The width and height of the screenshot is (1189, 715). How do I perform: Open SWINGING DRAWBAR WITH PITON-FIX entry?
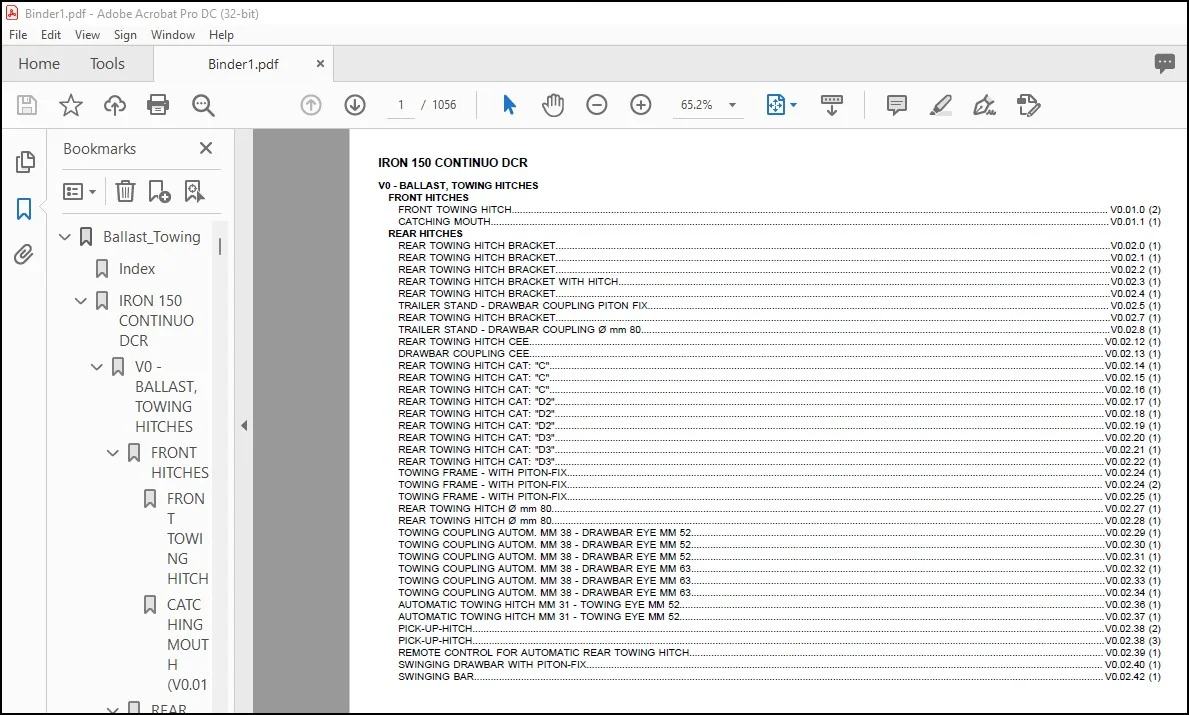tap(779, 664)
